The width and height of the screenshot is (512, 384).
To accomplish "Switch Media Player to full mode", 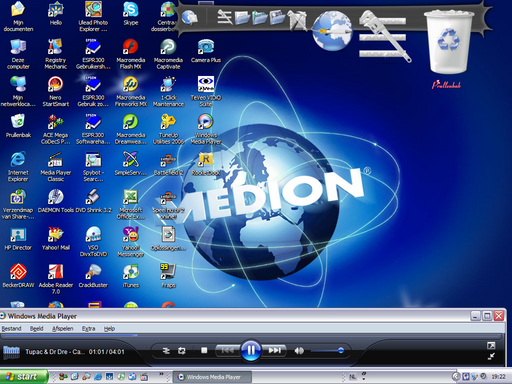I will 491,345.
